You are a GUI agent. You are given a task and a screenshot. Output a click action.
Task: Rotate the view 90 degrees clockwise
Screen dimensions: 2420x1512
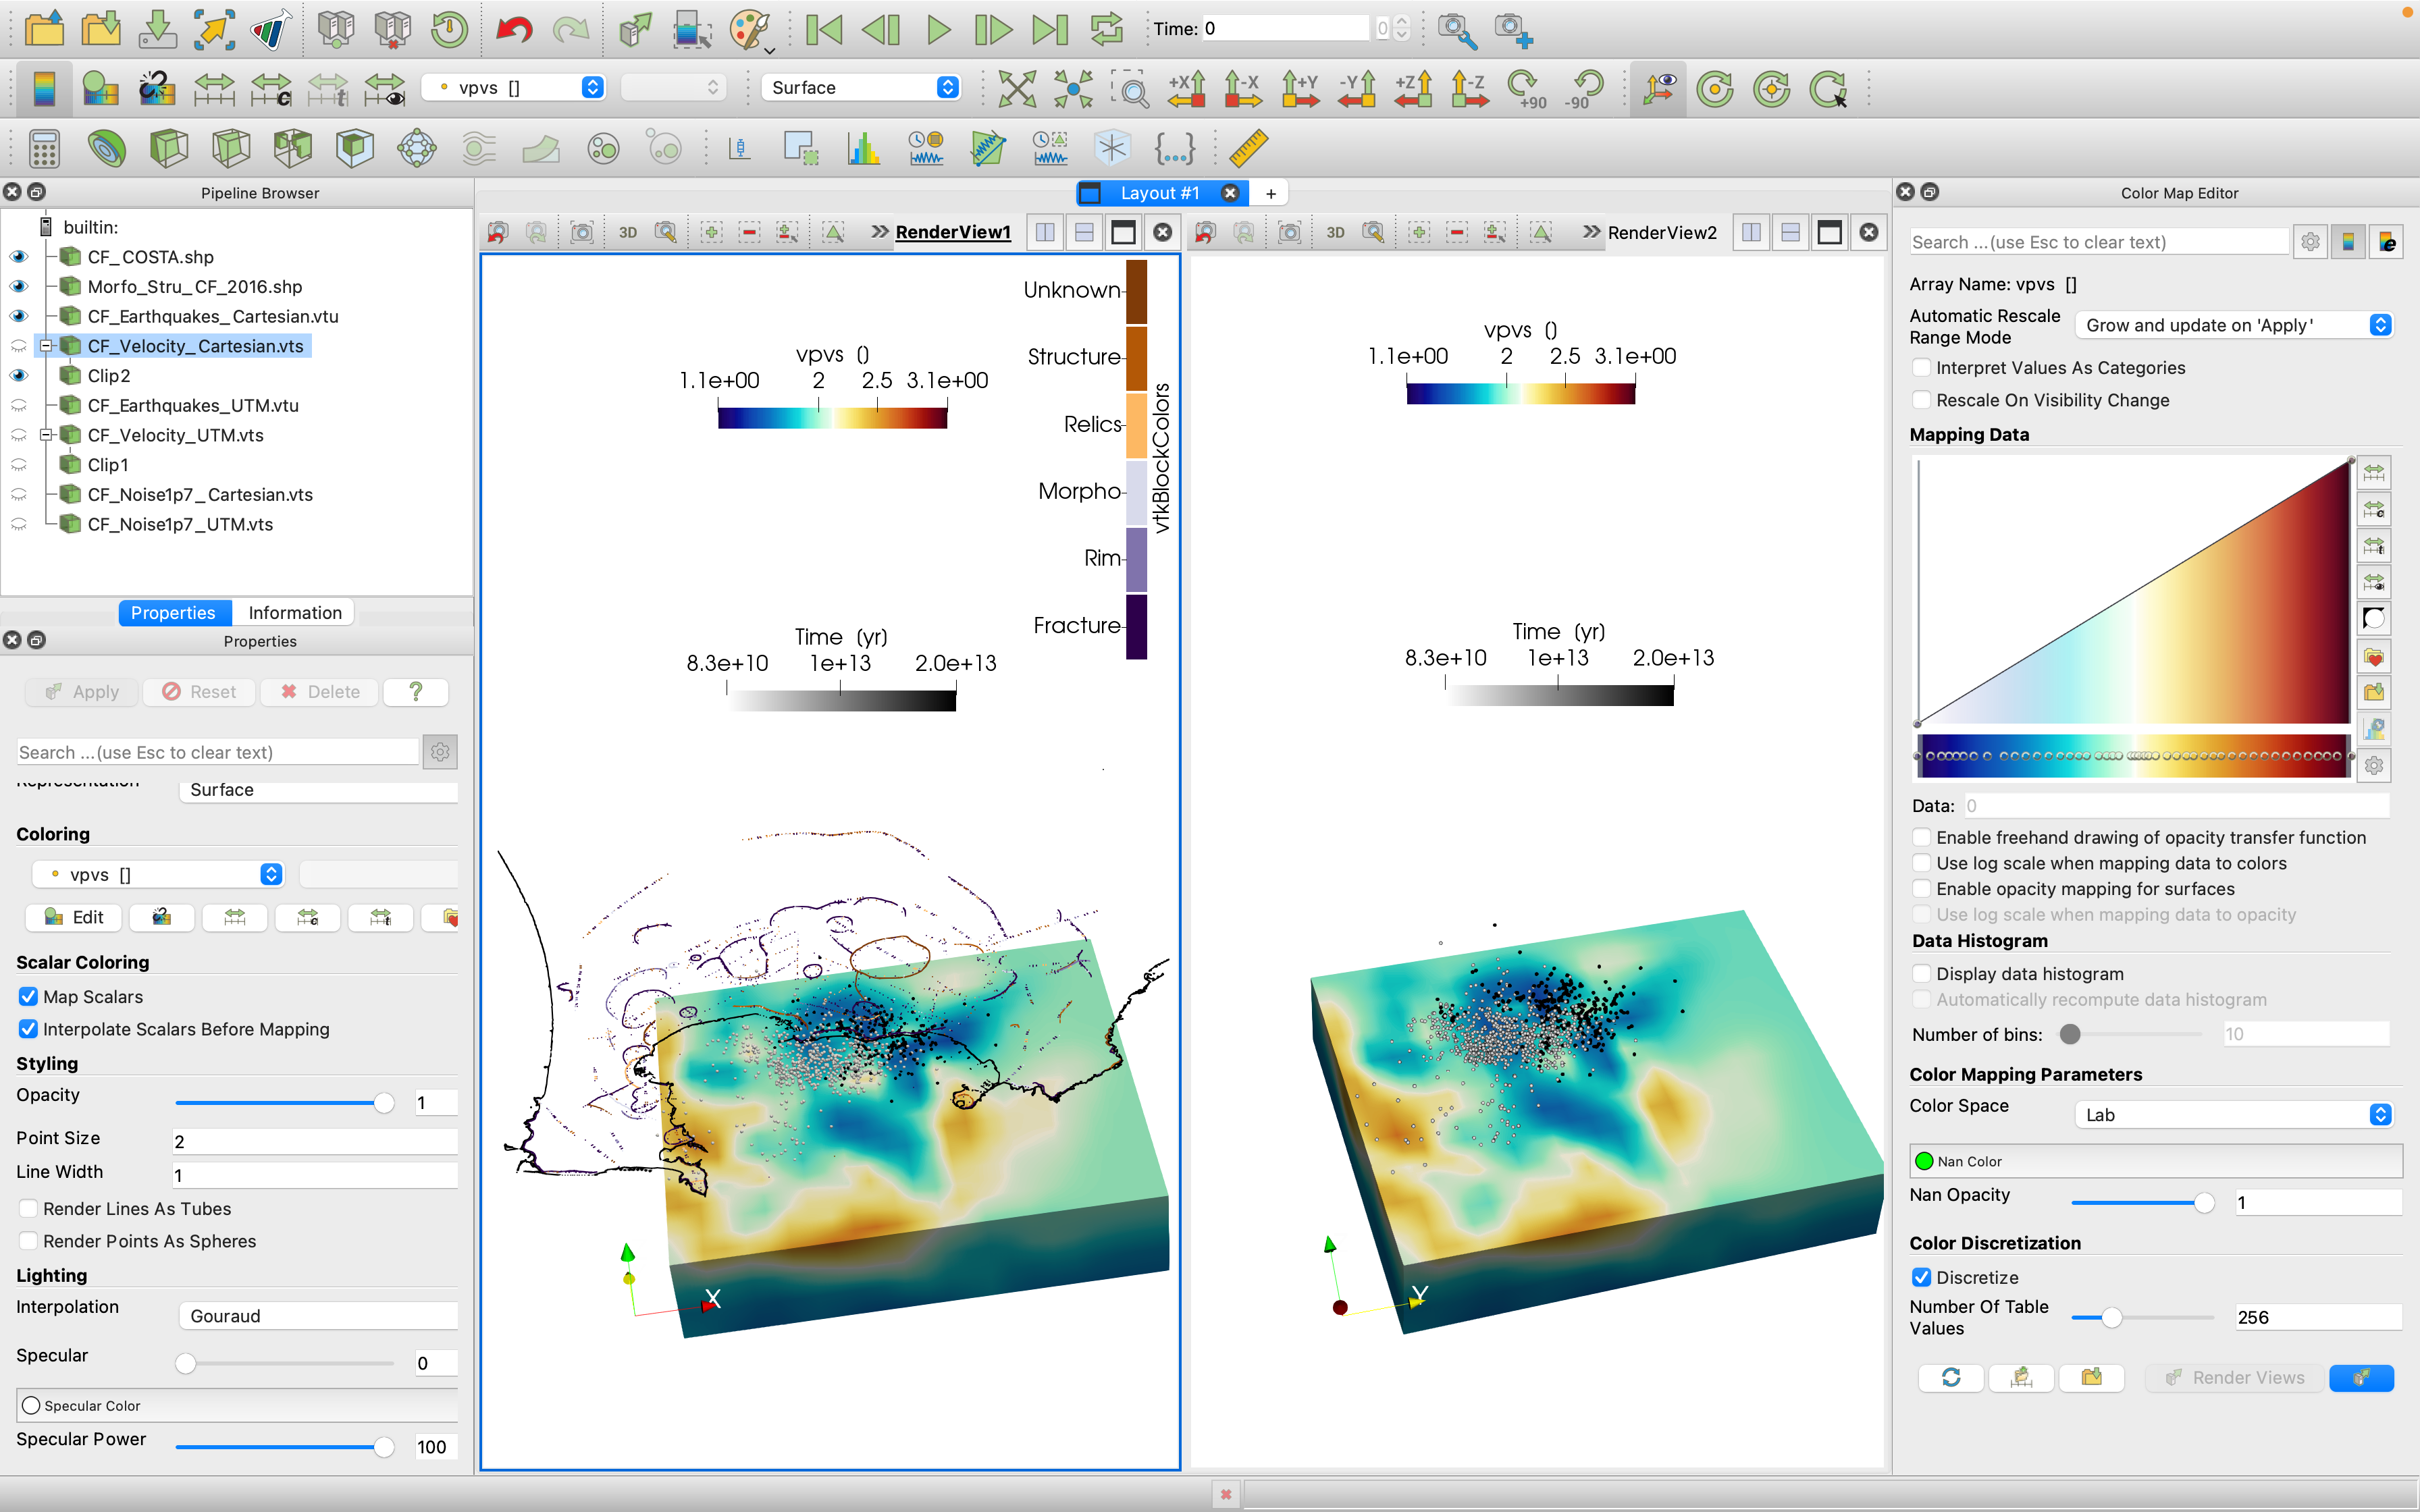click(x=1527, y=89)
